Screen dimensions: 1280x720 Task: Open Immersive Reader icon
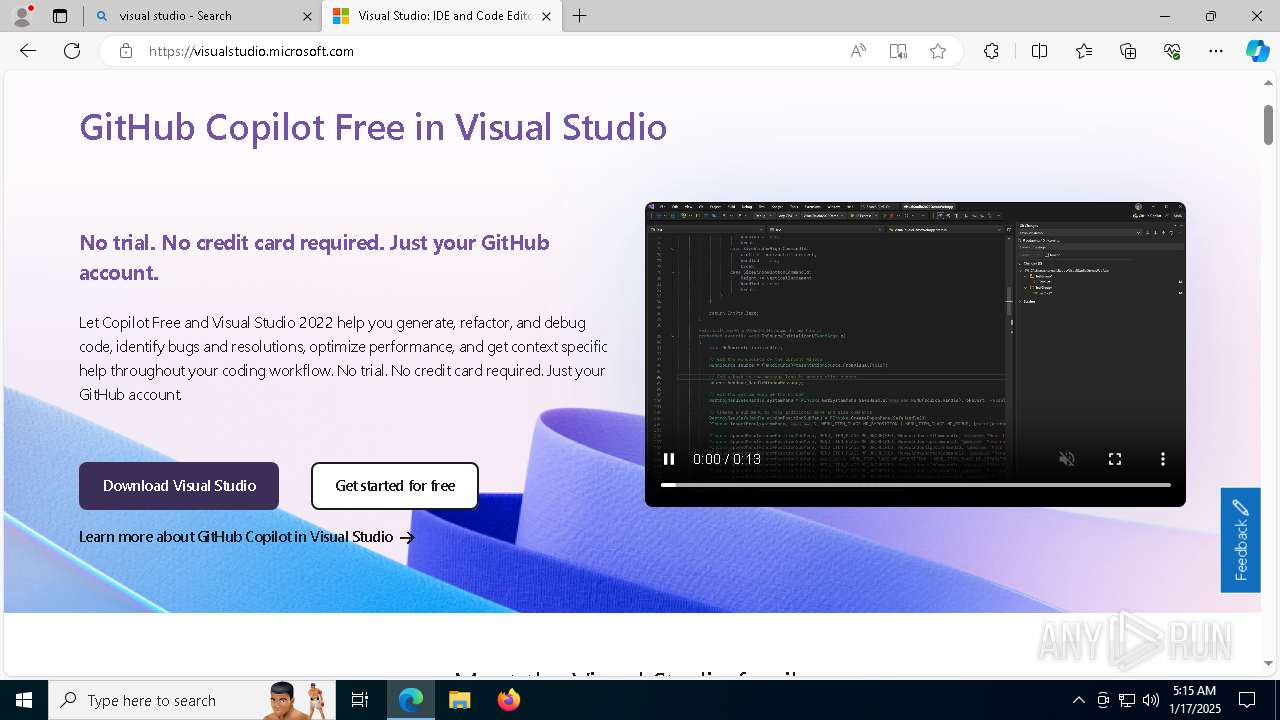click(898, 51)
